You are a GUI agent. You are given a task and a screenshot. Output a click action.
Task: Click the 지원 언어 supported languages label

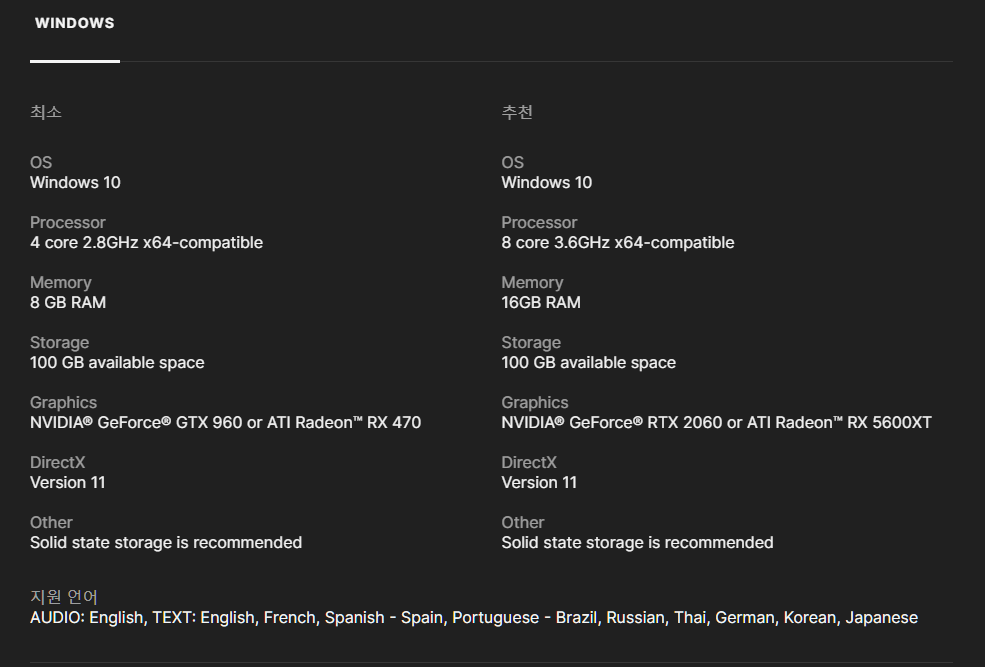point(64,597)
